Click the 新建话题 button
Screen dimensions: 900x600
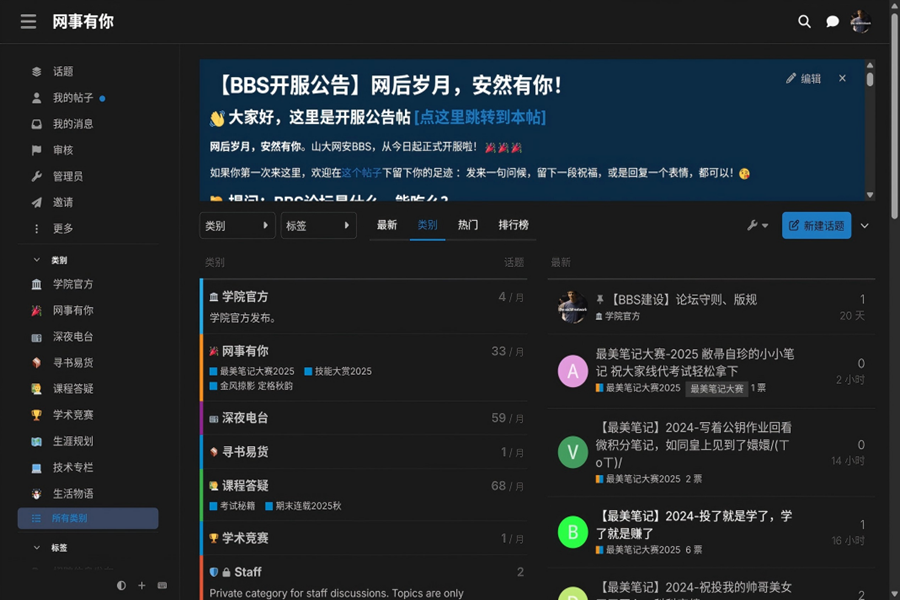coord(816,225)
